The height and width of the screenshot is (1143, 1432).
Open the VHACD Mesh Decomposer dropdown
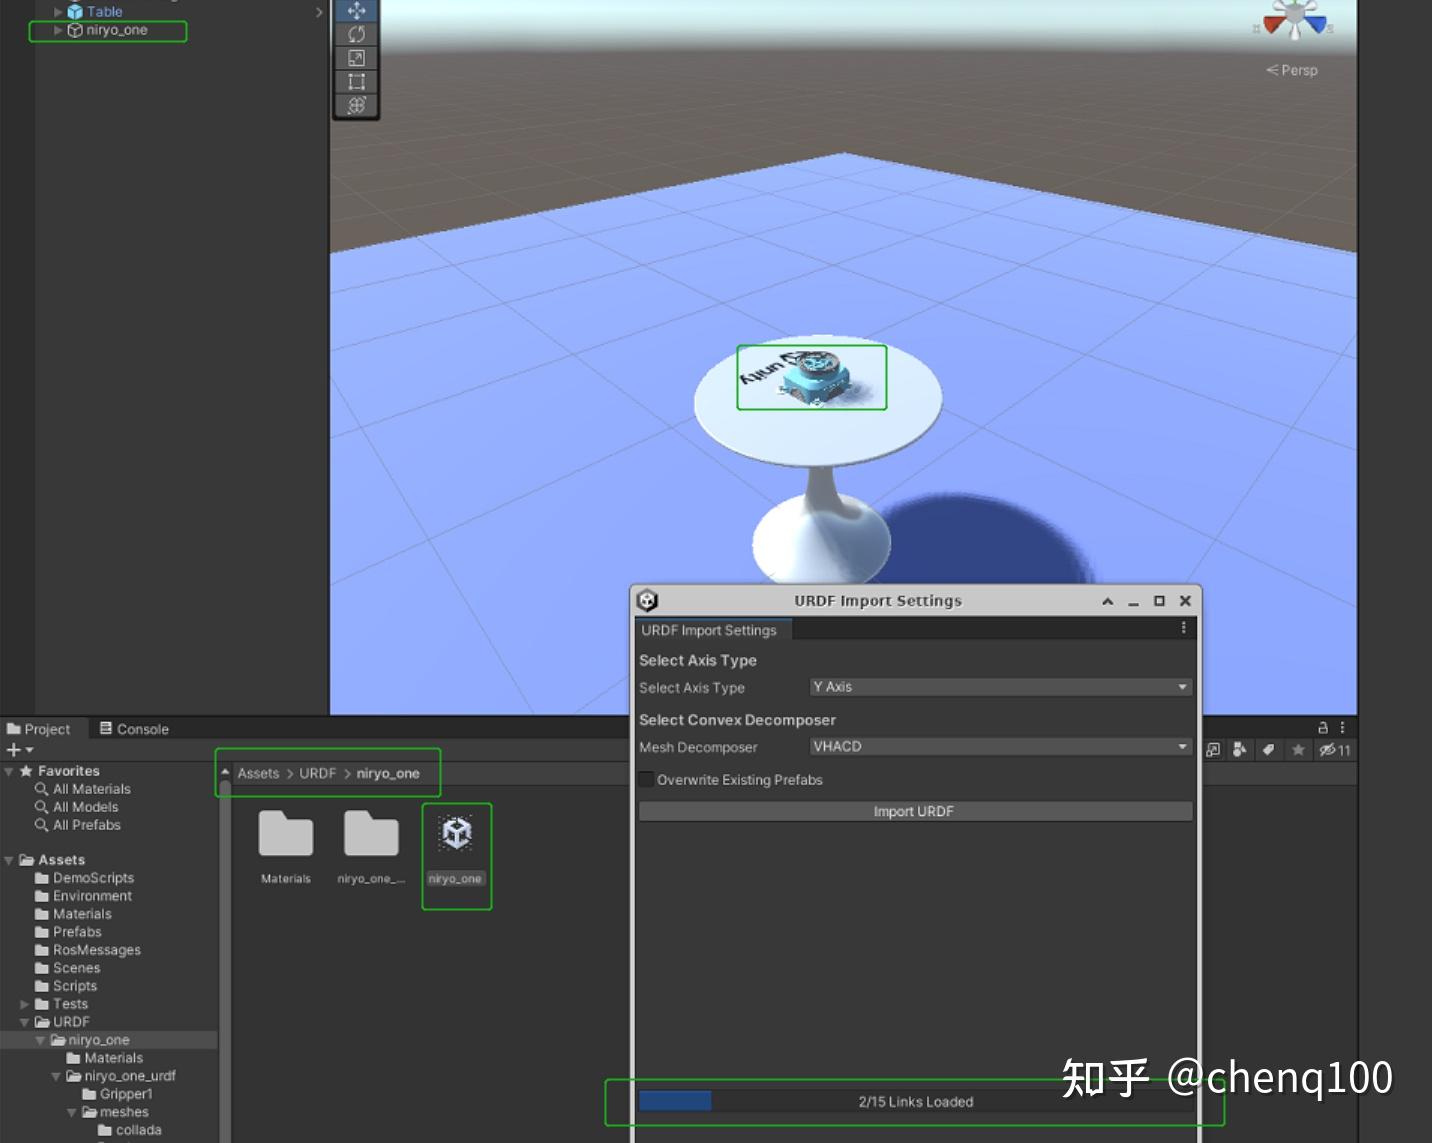tap(999, 746)
